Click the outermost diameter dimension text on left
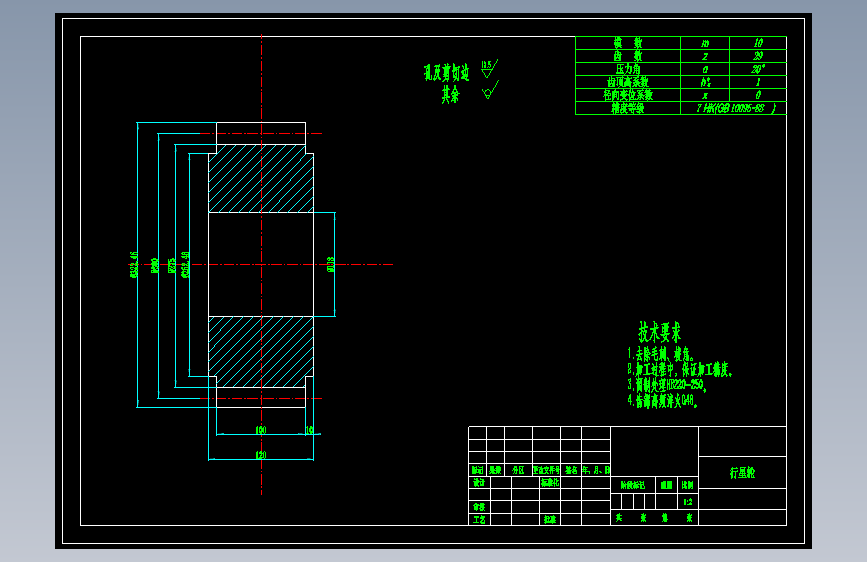This screenshot has width=867, height=562. point(133,264)
